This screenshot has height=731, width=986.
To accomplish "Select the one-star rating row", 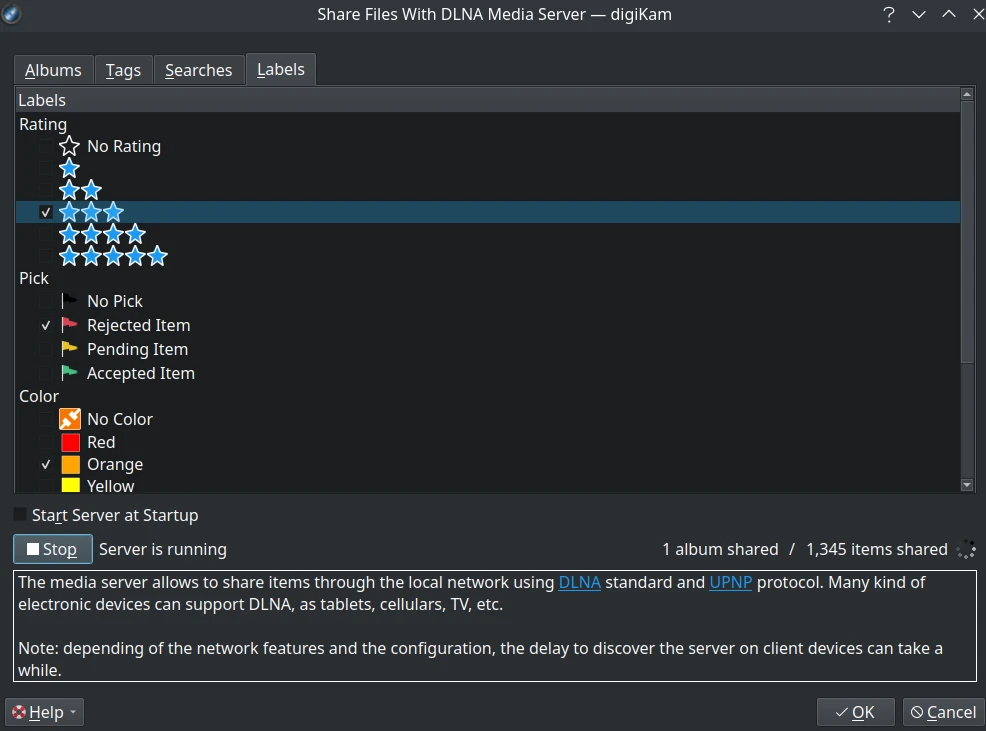I will (488, 169).
